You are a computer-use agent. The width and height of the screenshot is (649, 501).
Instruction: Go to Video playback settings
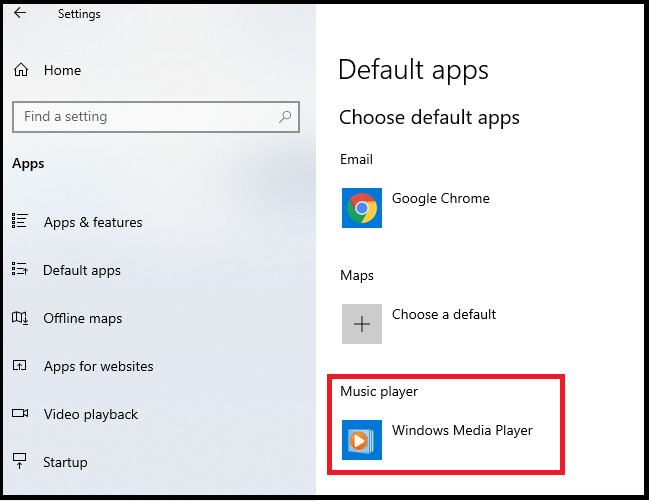[91, 414]
